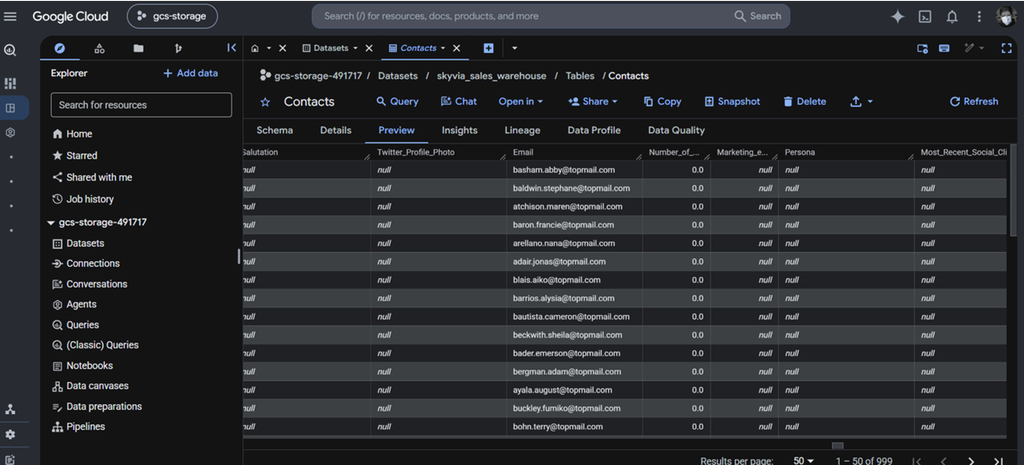
Task: Open Notebooks in project tree
Action: click(82, 366)
